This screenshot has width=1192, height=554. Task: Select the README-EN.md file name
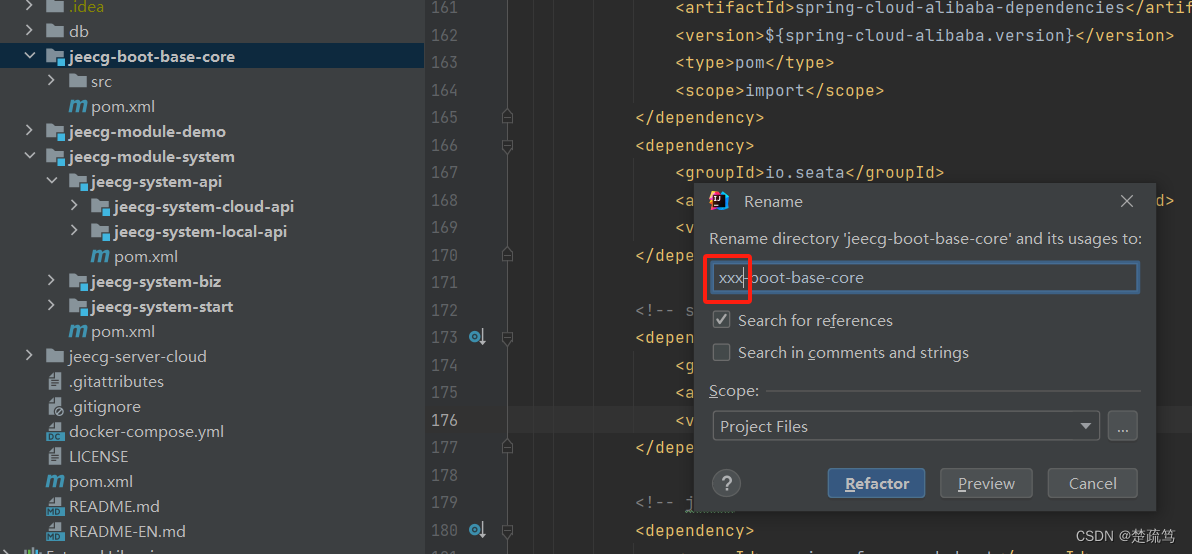click(x=127, y=531)
